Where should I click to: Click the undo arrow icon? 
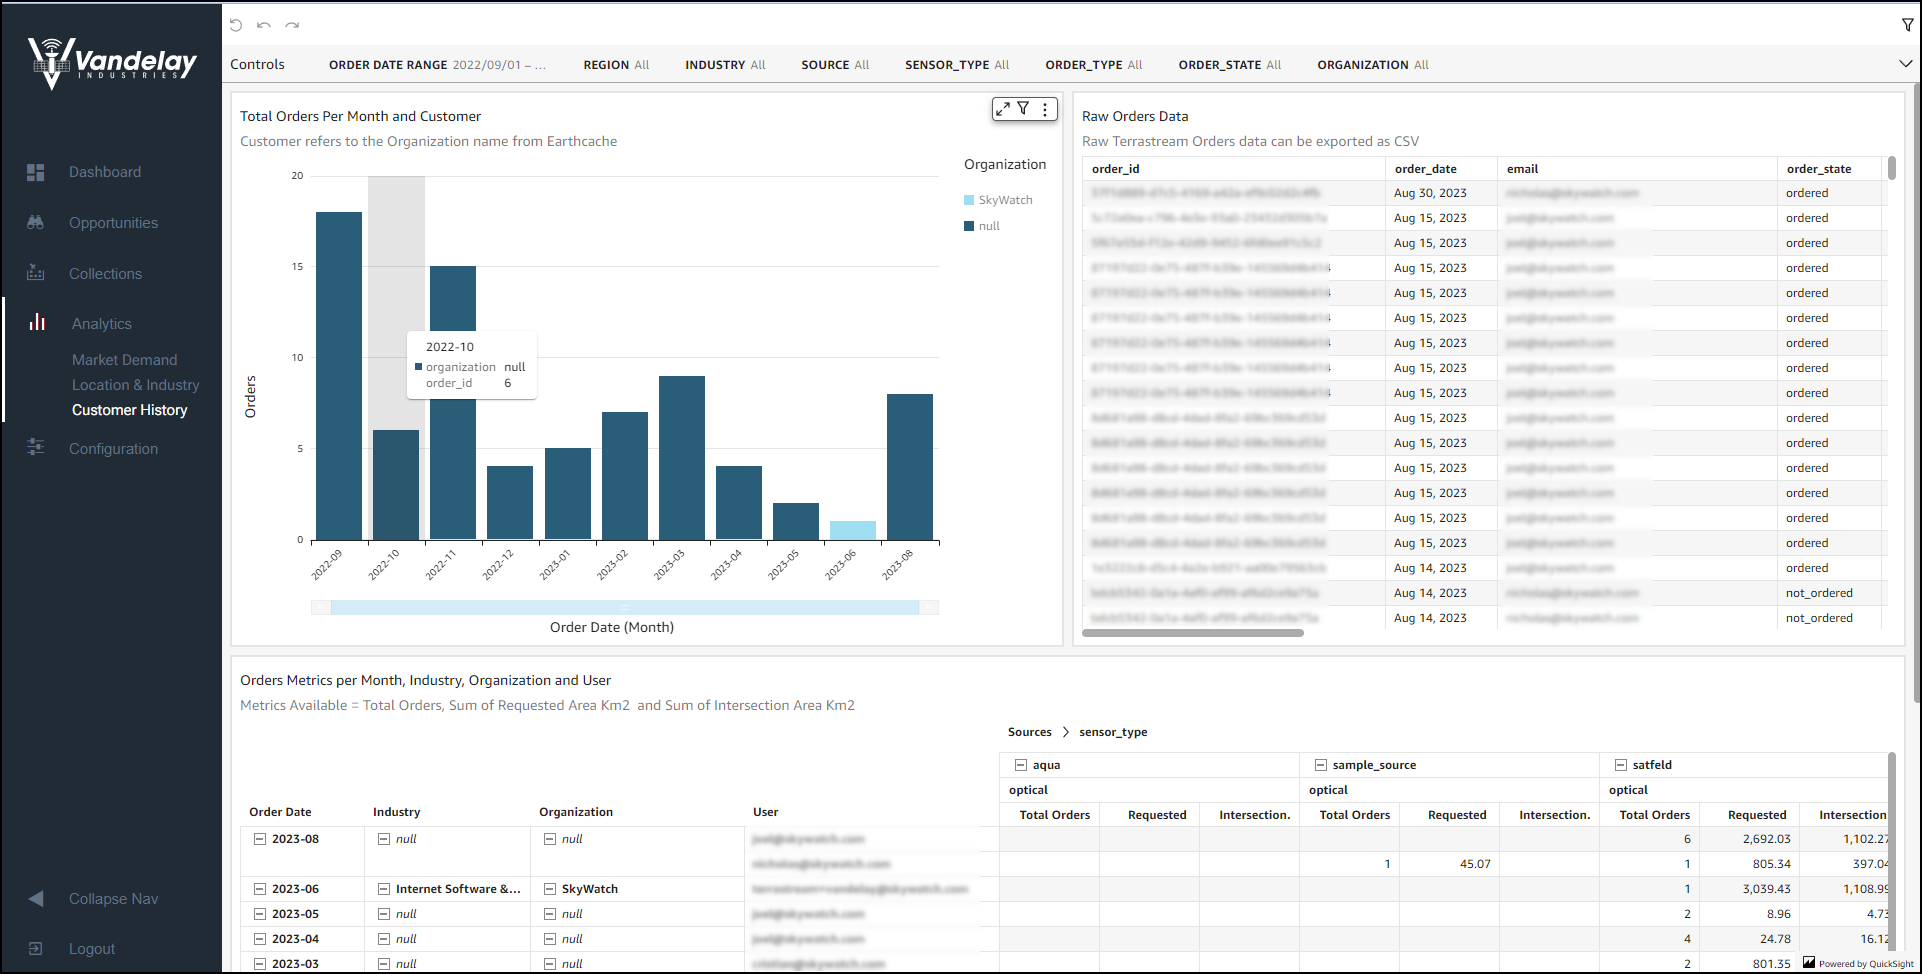(264, 25)
